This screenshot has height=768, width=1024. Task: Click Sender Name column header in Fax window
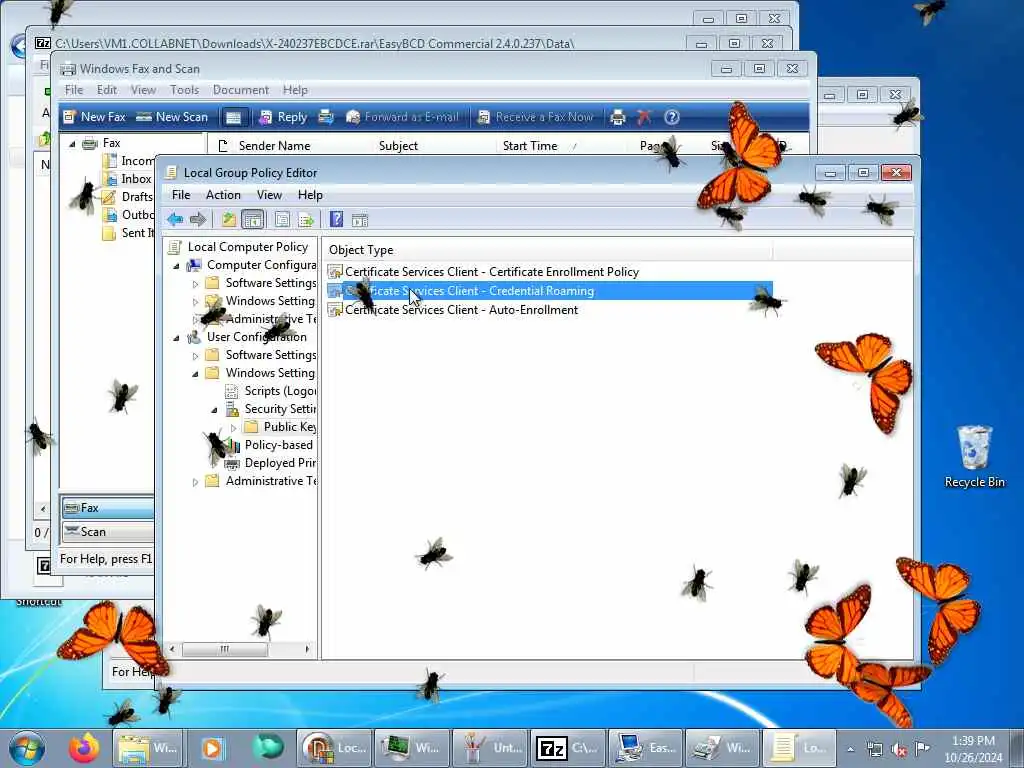pos(274,146)
